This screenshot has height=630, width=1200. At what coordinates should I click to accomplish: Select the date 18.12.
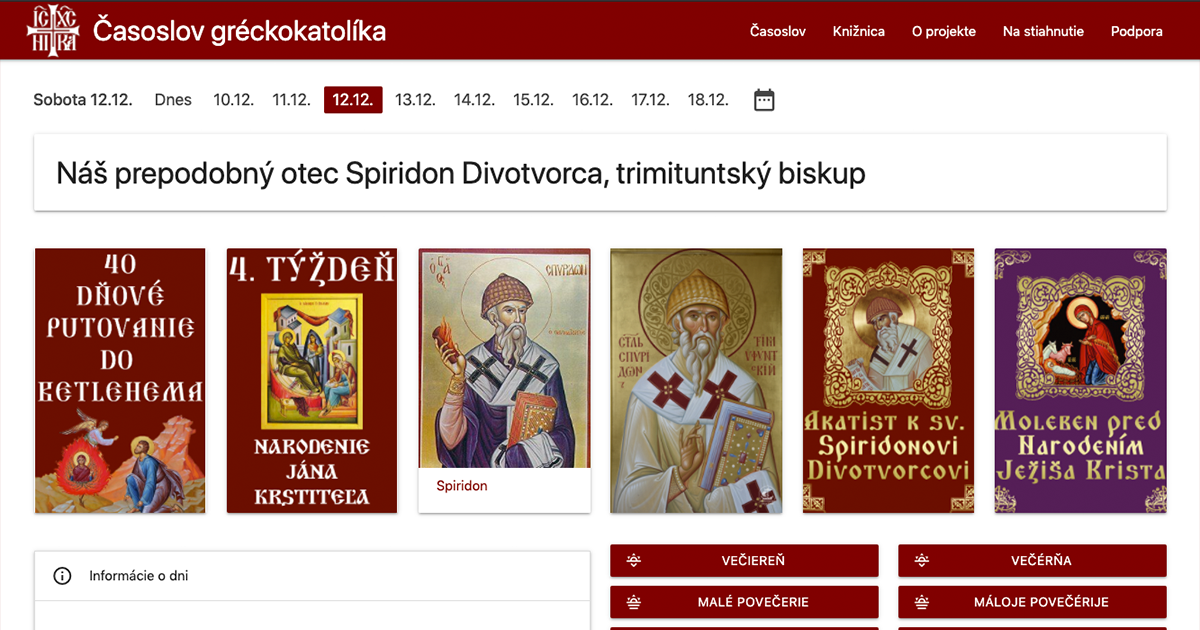[x=708, y=100]
